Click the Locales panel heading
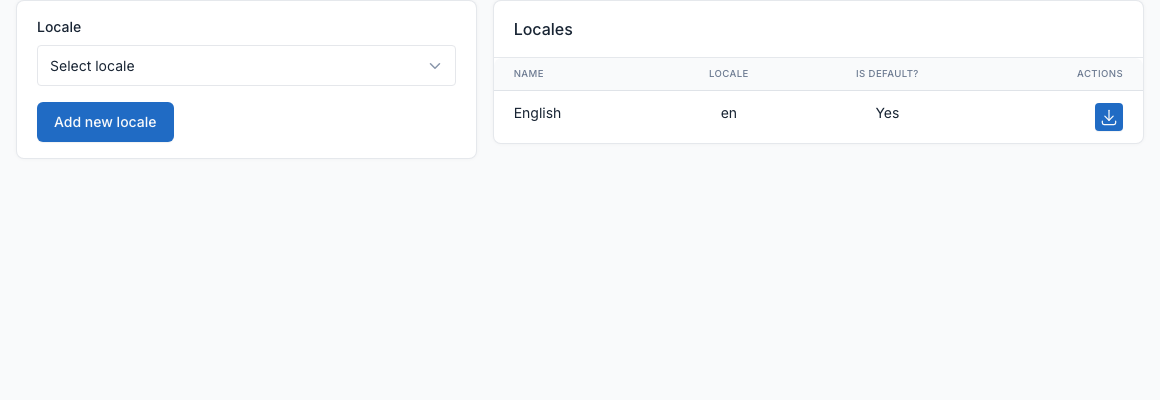The image size is (1160, 400). [543, 30]
